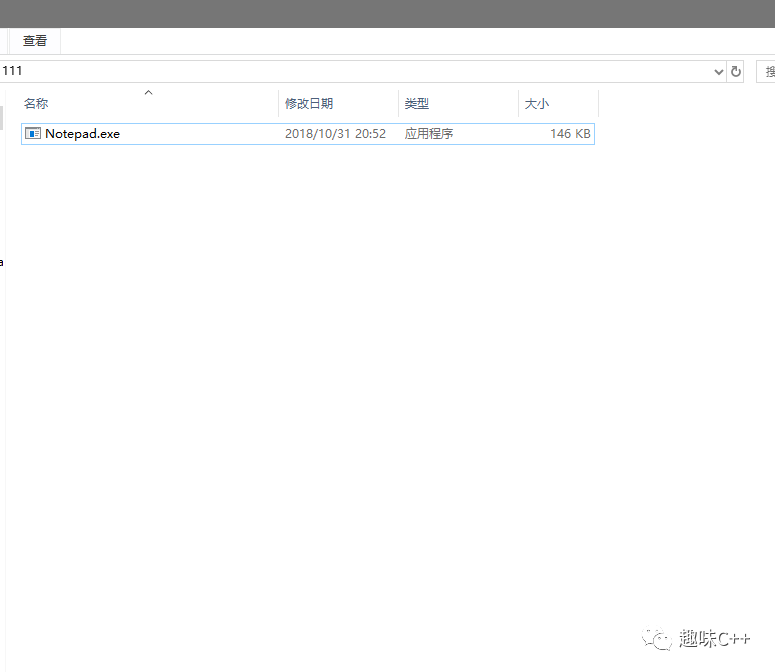The width and height of the screenshot is (775, 672).
Task: Sort files by 大小 column header
Action: [x=559, y=103]
